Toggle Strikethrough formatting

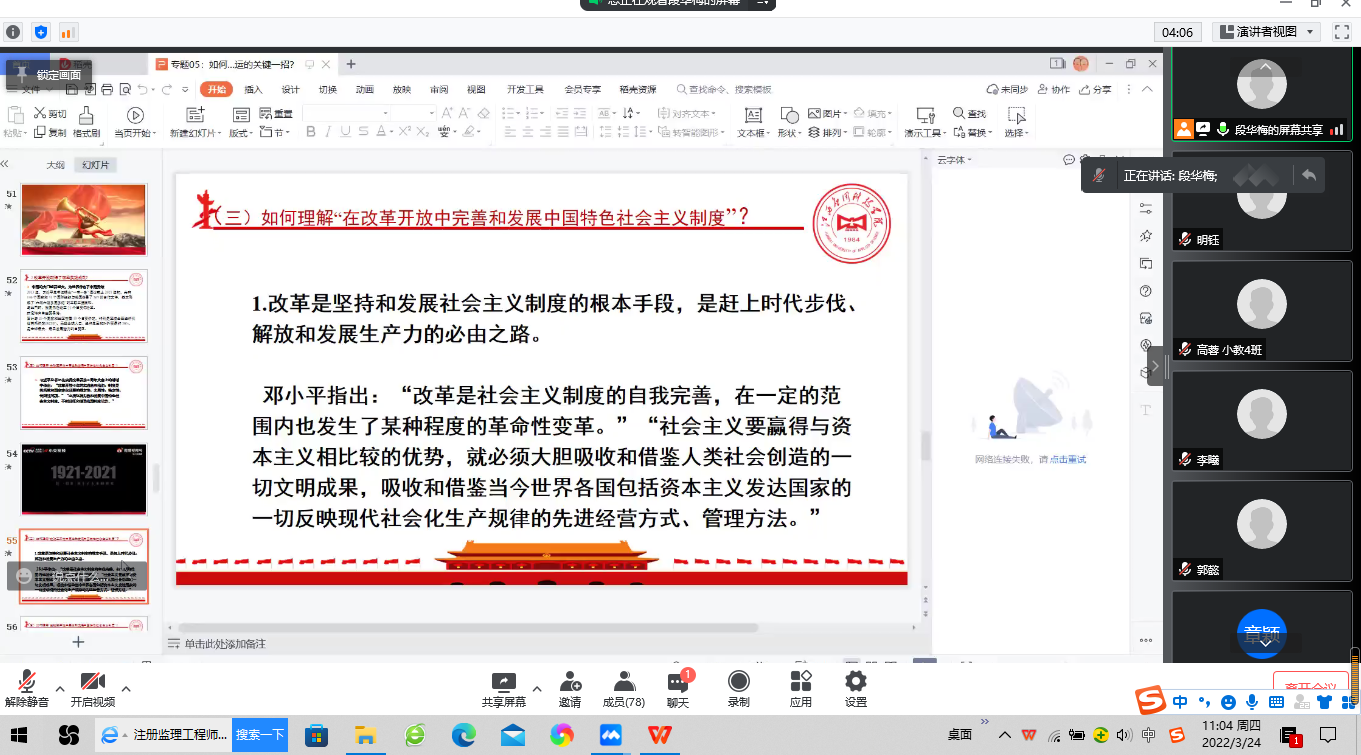[364, 132]
